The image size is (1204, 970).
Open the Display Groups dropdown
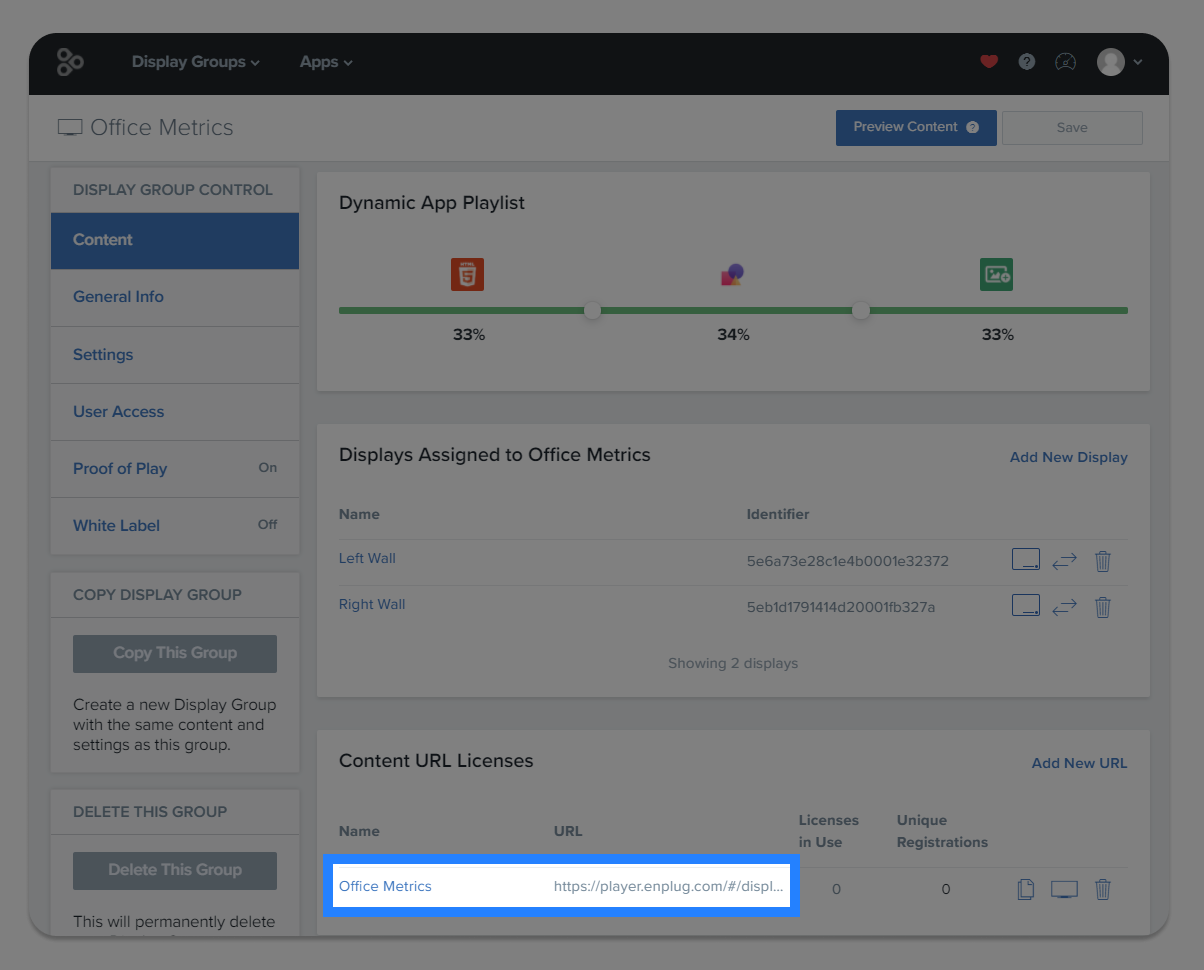196,62
